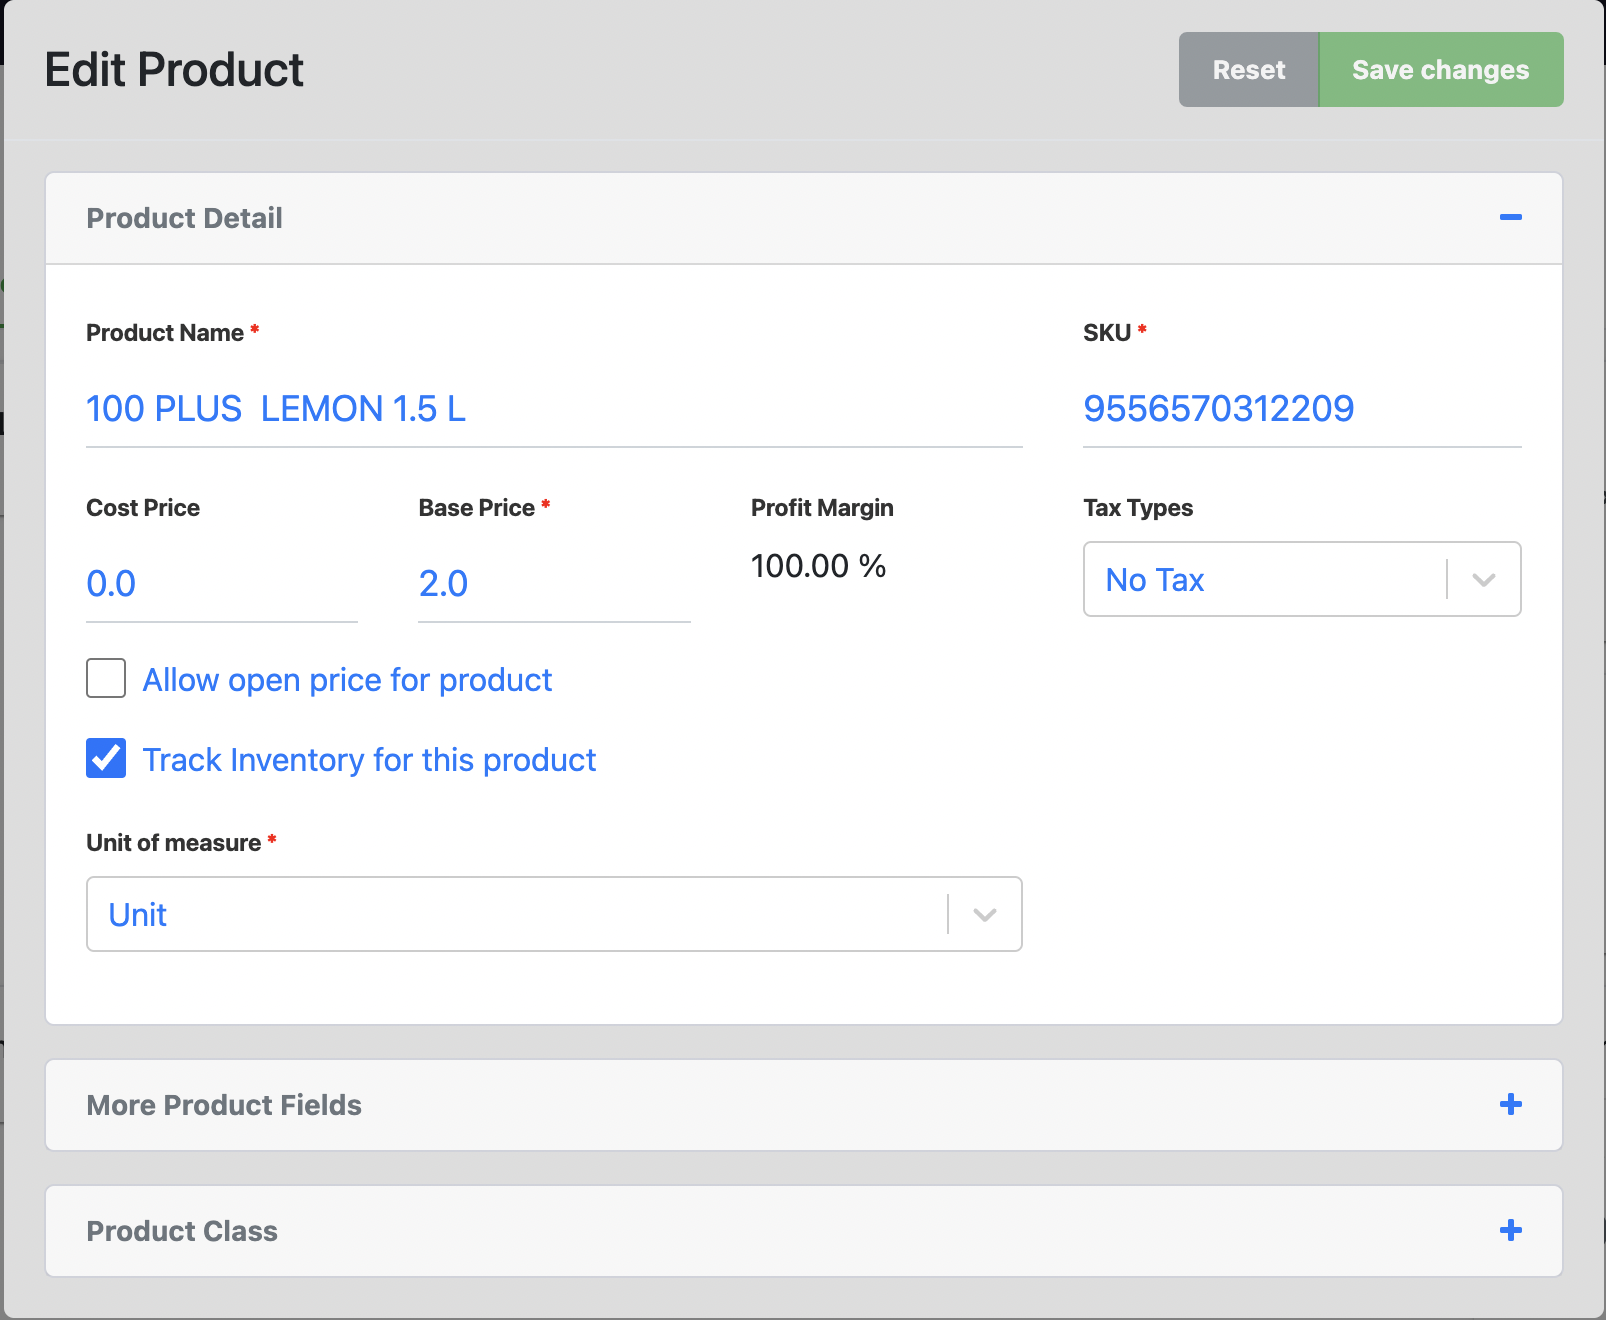This screenshot has height=1320, width=1606.
Task: Click the Product Detail section header
Action: coord(804,218)
